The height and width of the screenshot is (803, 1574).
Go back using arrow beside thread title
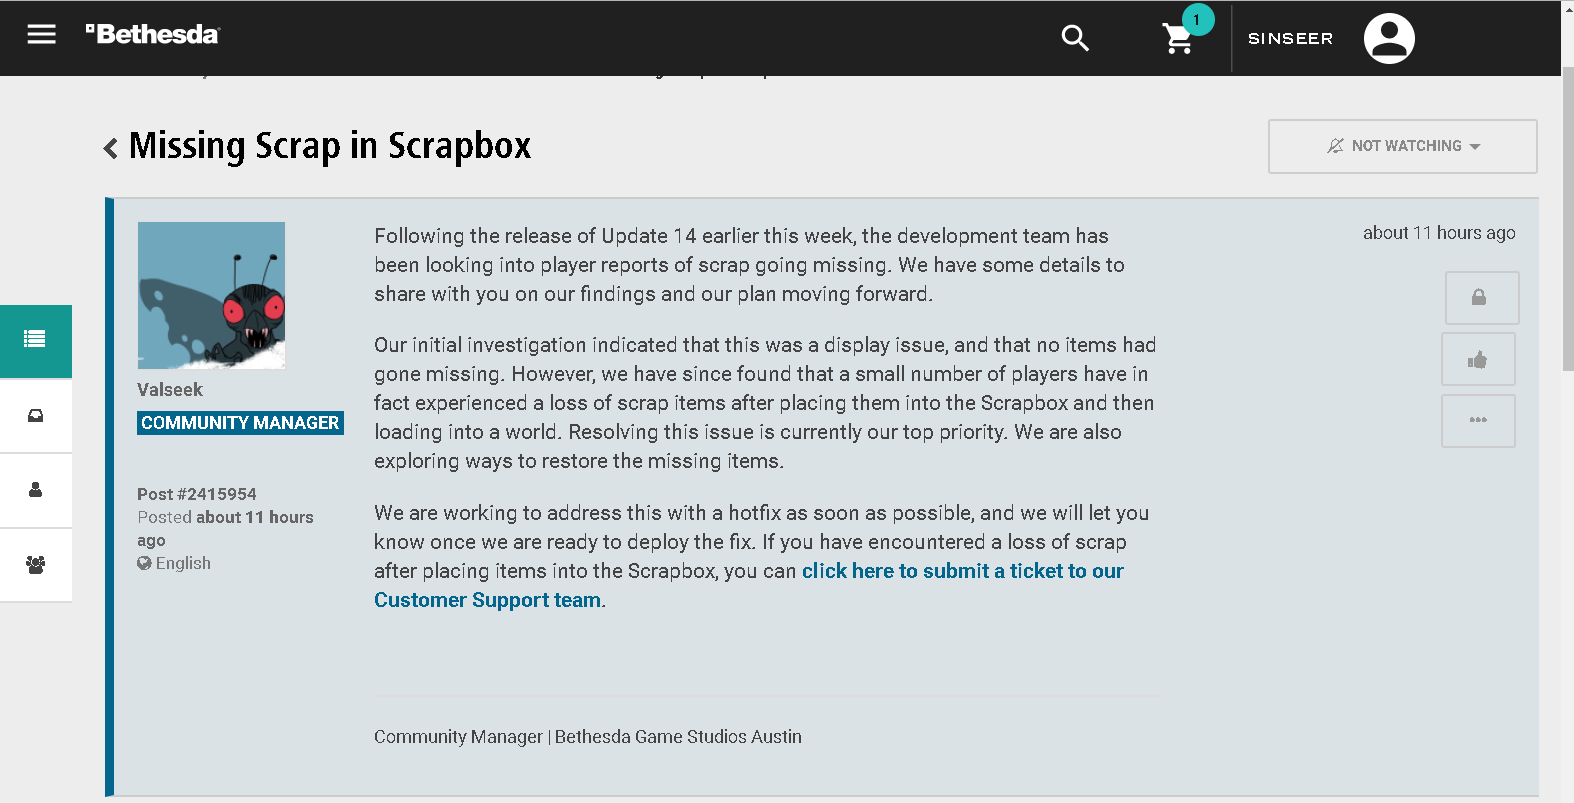[111, 148]
